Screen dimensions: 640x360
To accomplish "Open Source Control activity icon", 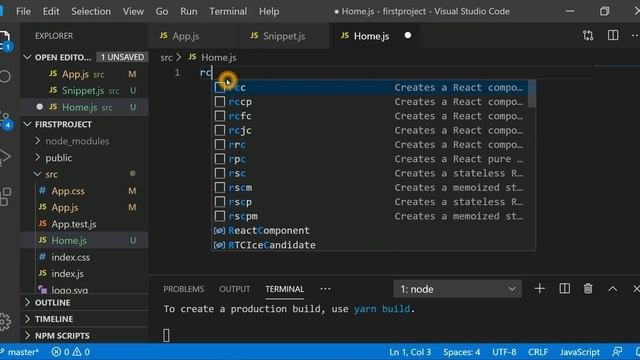I will 5,120.
